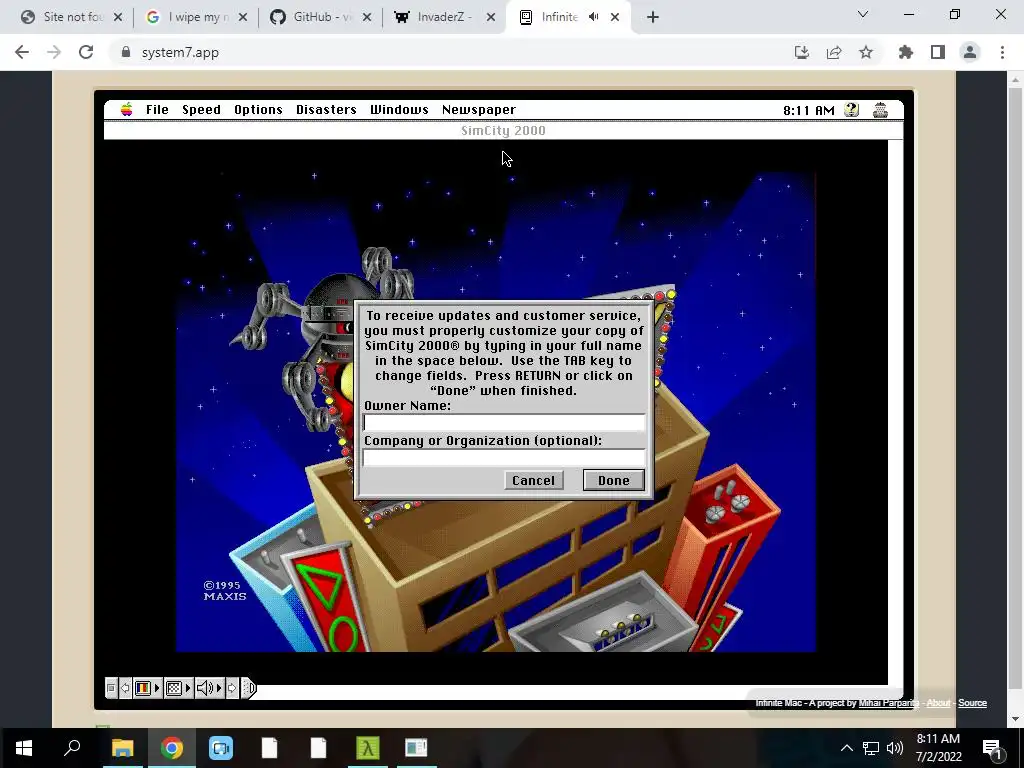Open the network status tray icon

click(x=871, y=748)
